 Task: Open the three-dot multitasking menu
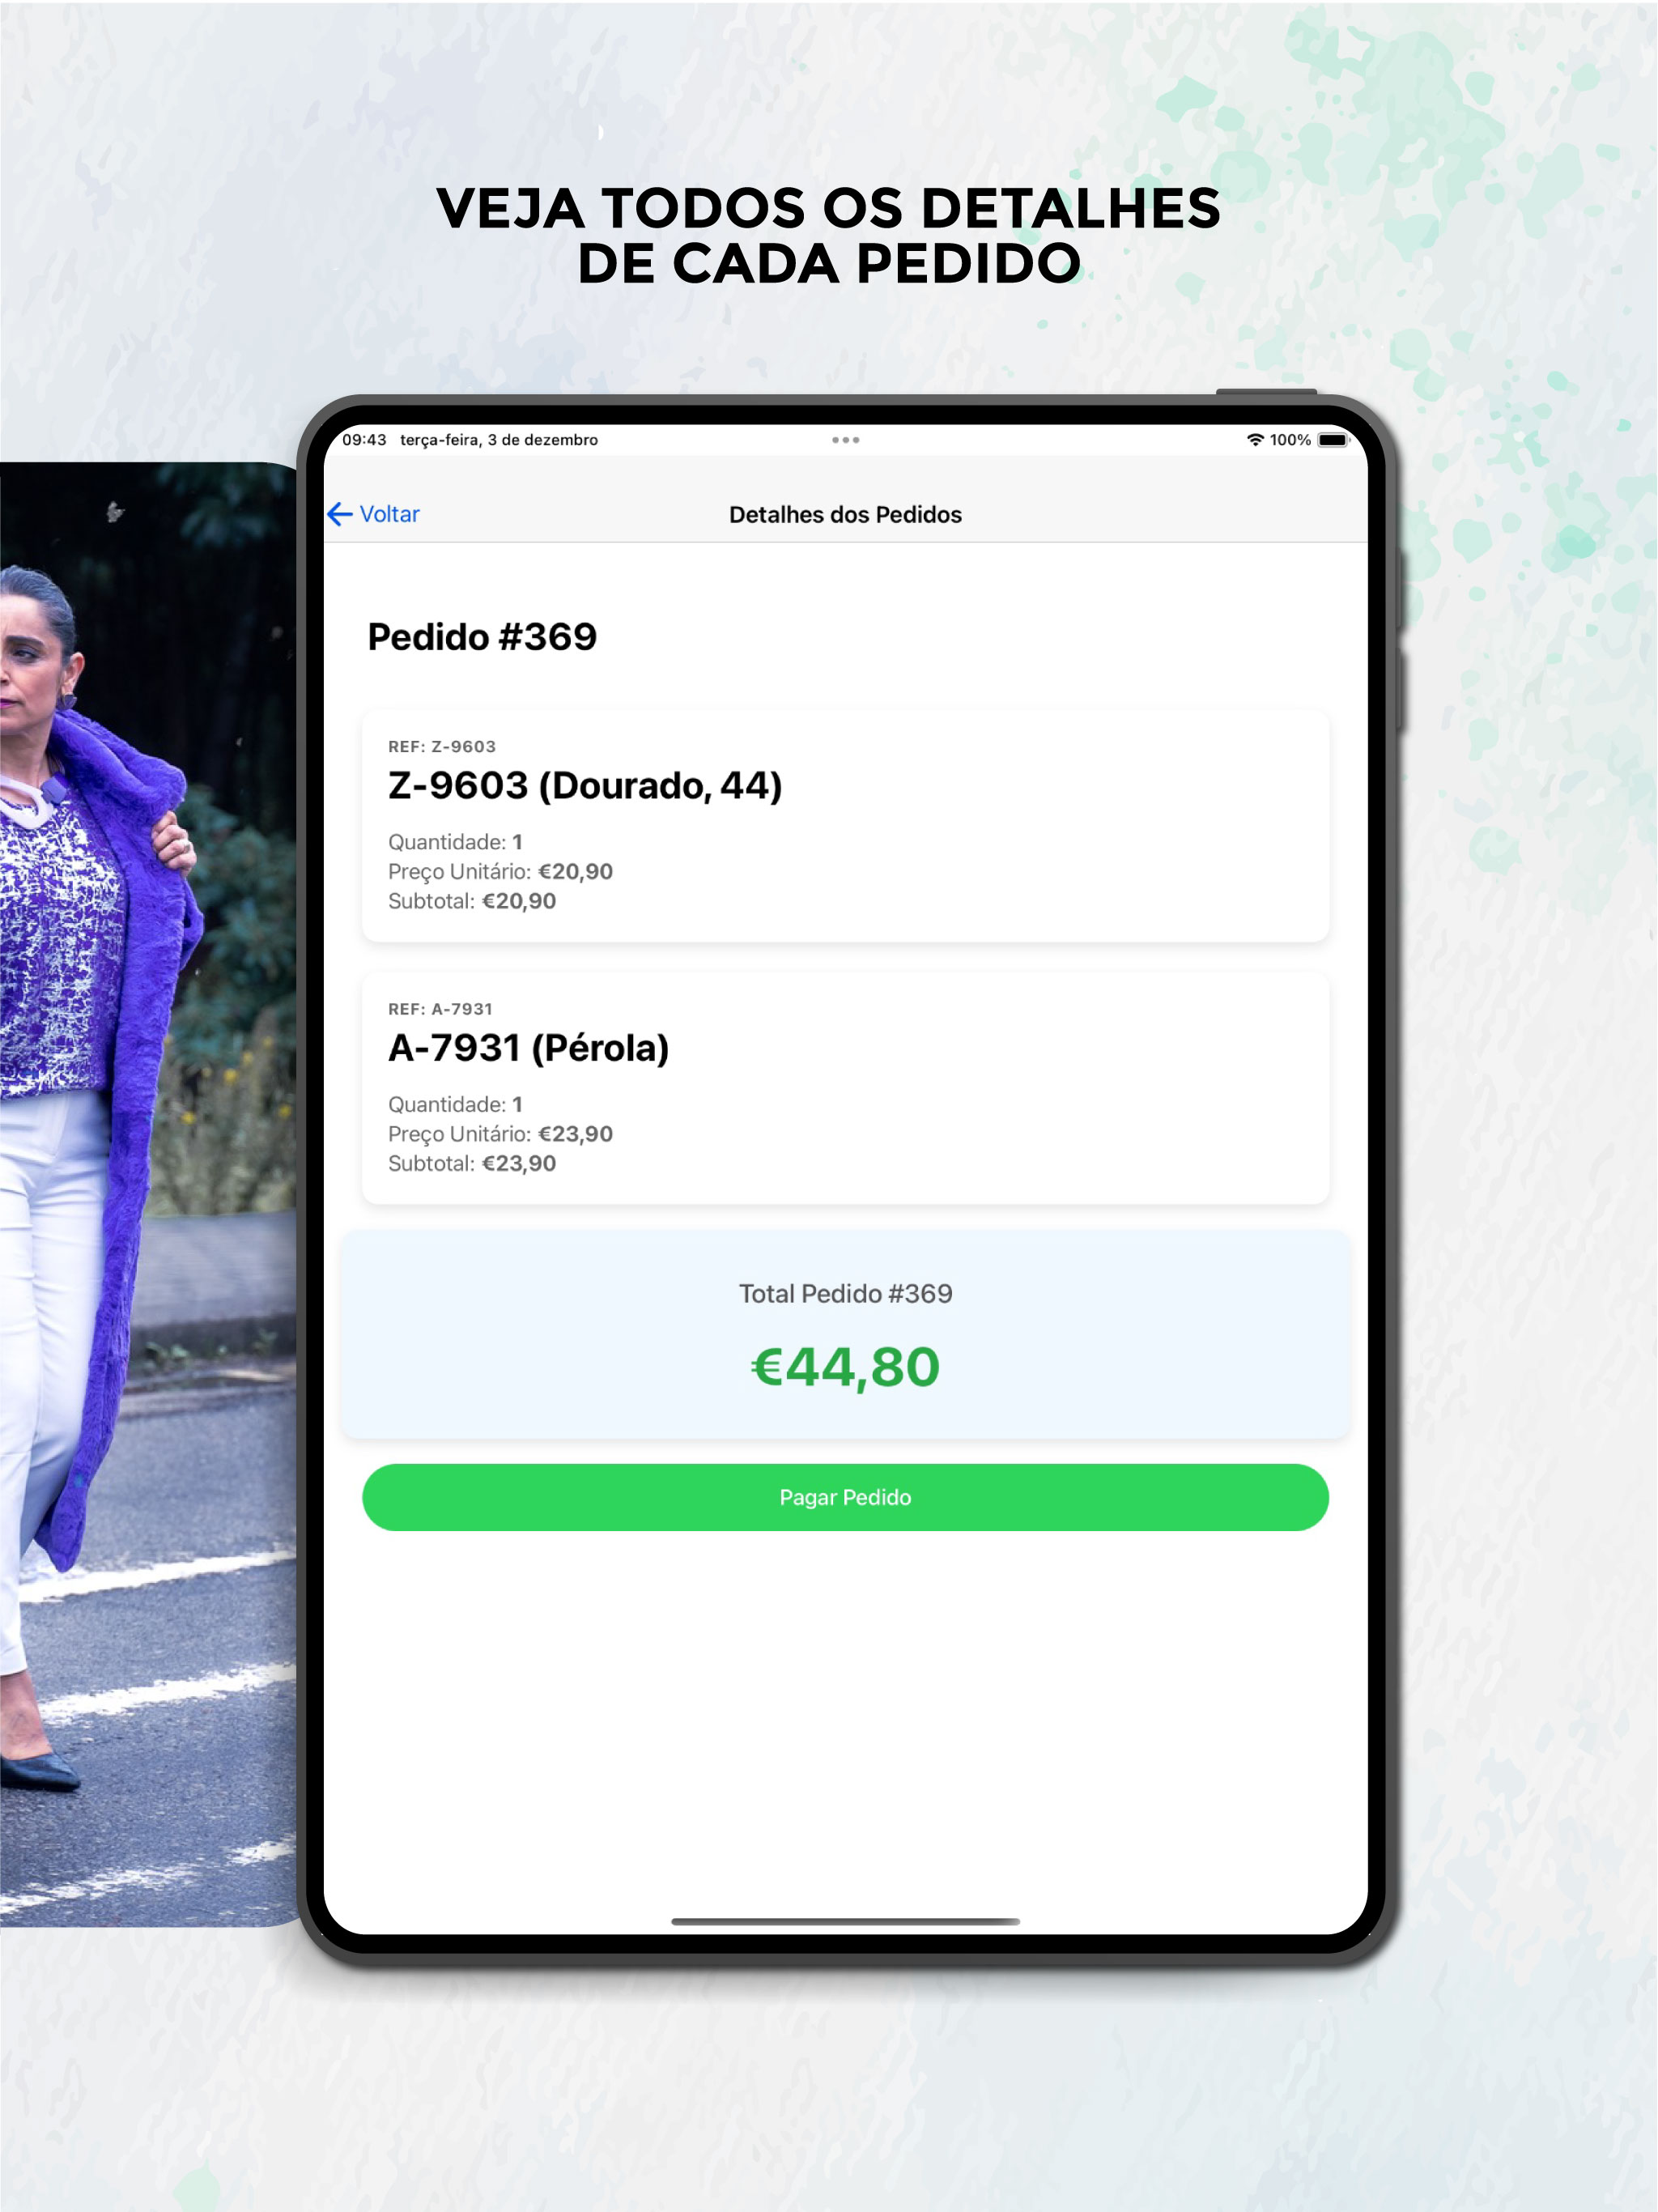pyautogui.click(x=845, y=440)
